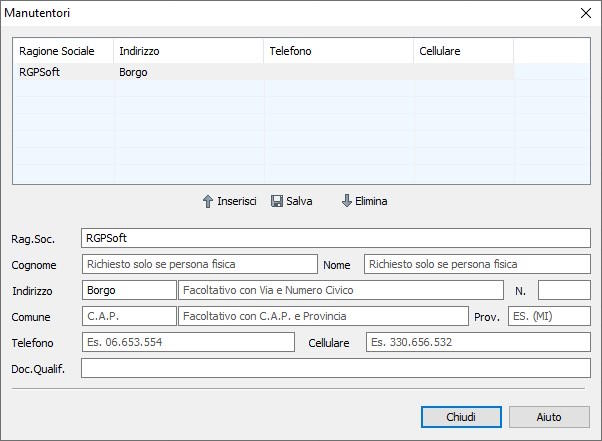
Task: Click the Cognome input field
Action: click(x=198, y=265)
